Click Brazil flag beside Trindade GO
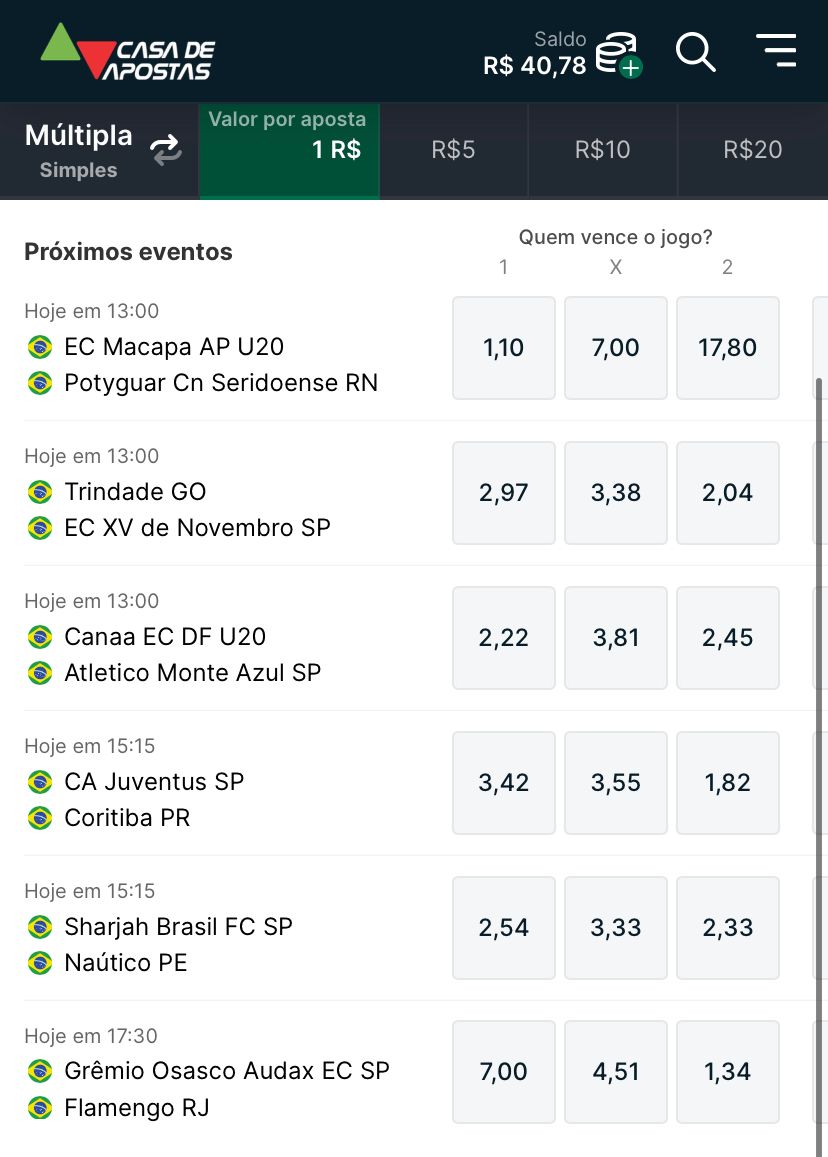The image size is (828, 1157). [40, 491]
